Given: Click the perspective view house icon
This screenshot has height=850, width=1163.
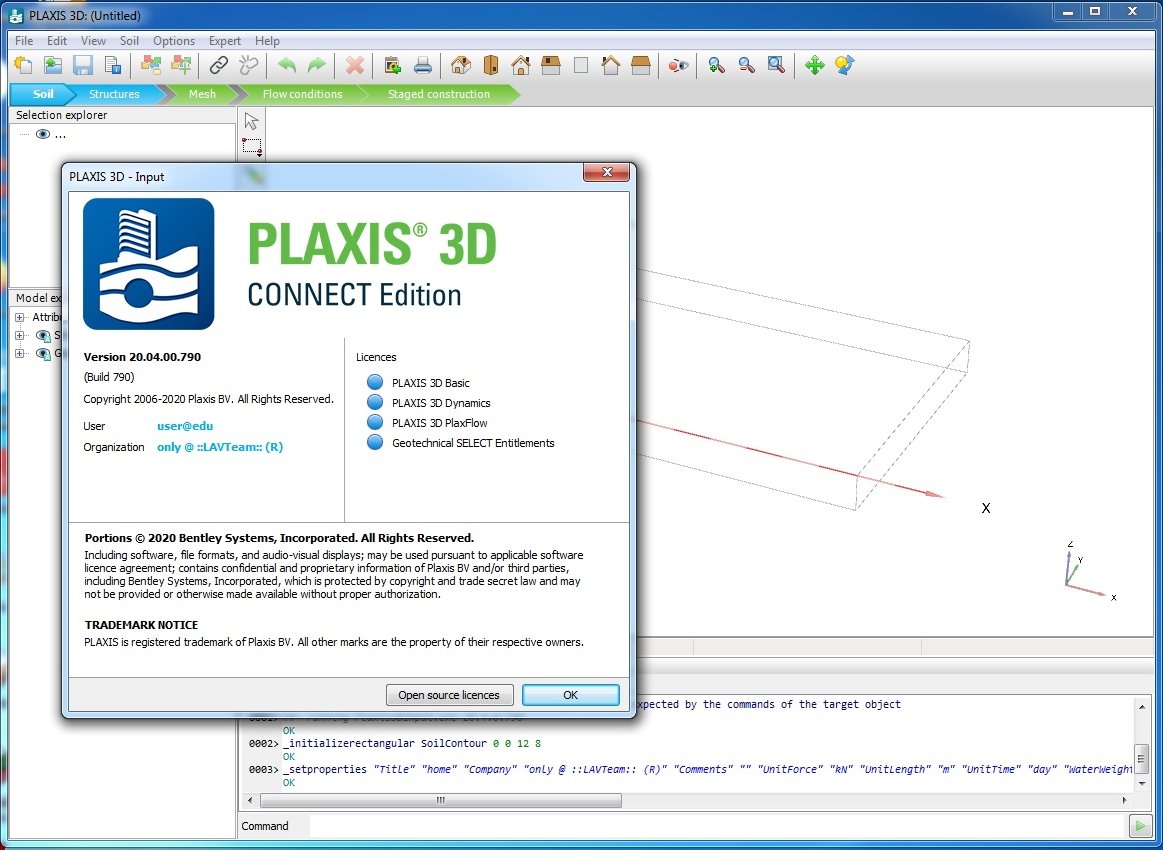Looking at the screenshot, I should (x=461, y=65).
